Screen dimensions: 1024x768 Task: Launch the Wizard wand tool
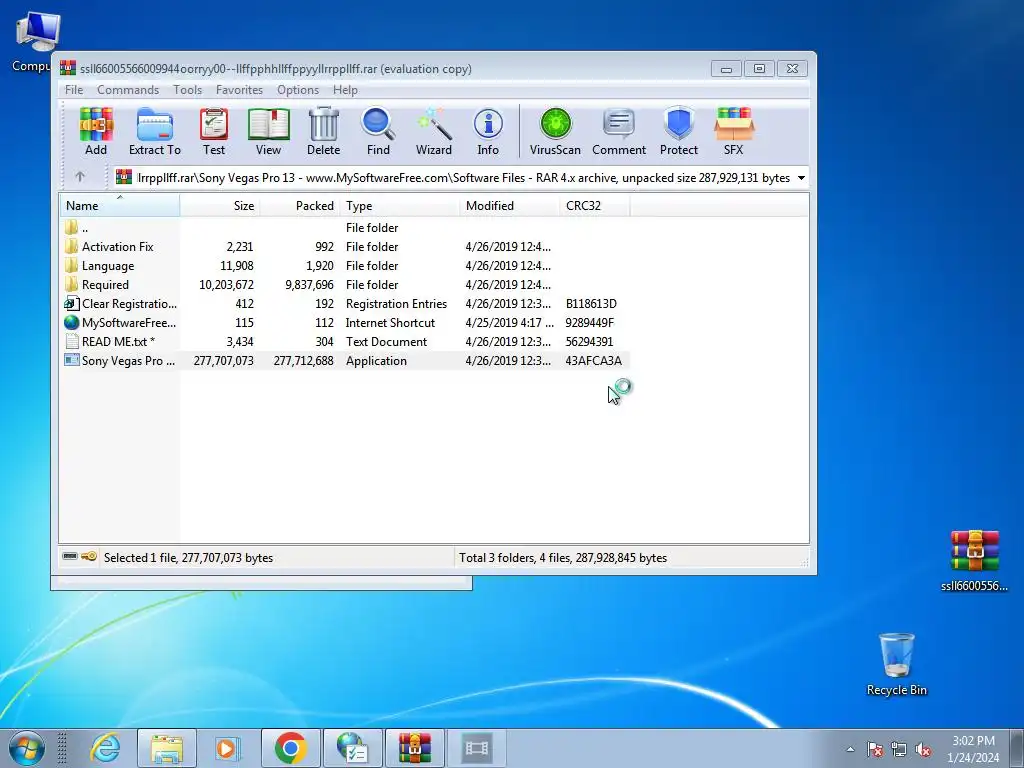pyautogui.click(x=434, y=131)
